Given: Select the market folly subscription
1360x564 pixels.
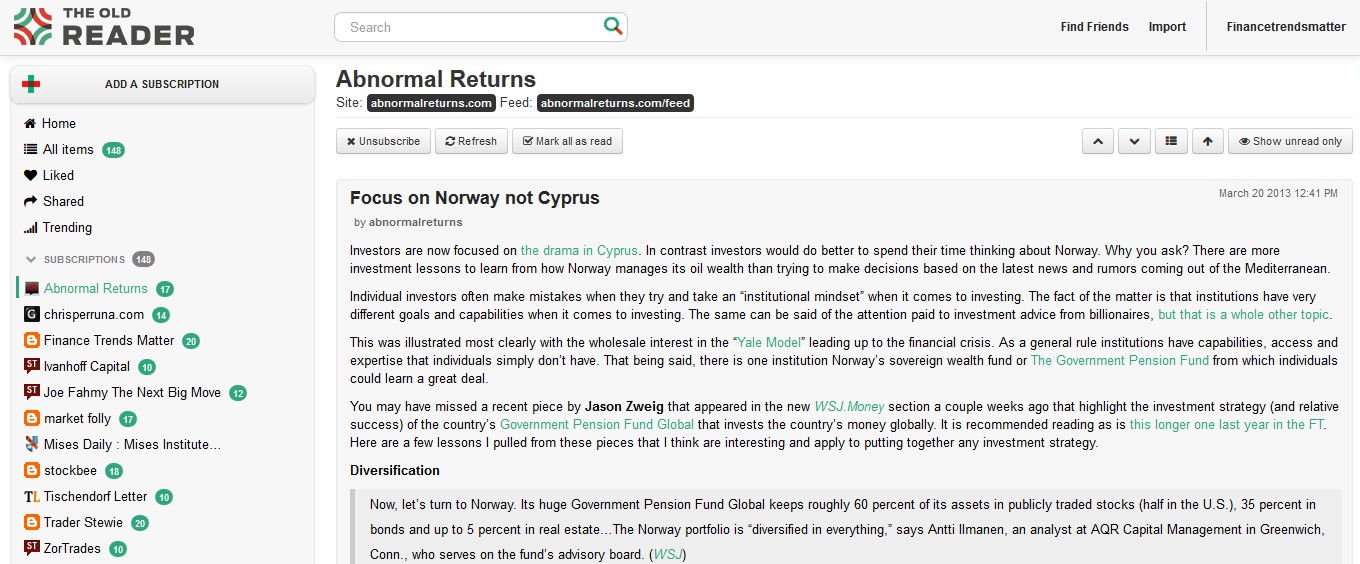Looking at the screenshot, I should tap(77, 418).
